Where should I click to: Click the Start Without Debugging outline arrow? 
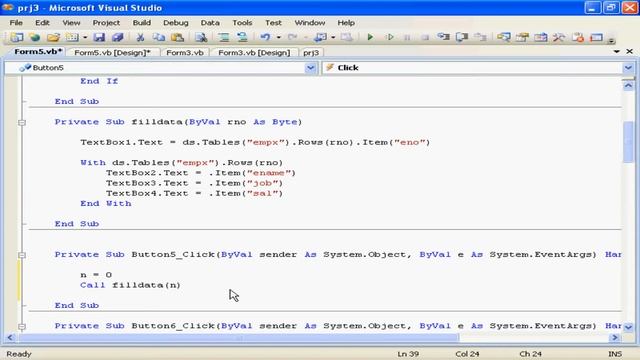(390, 38)
